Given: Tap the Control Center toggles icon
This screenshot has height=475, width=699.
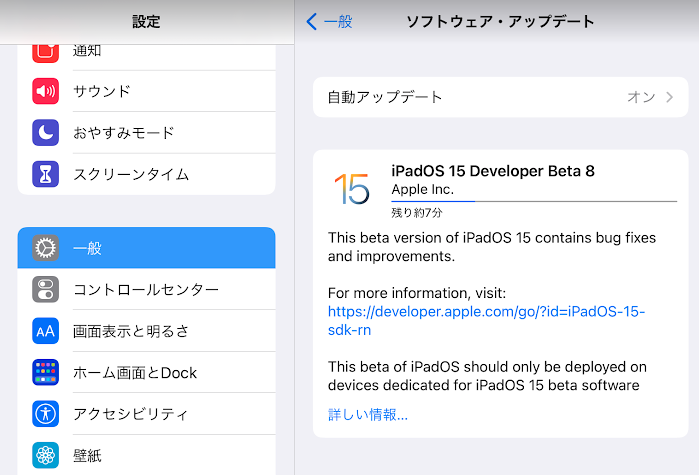Looking at the screenshot, I should (45, 289).
